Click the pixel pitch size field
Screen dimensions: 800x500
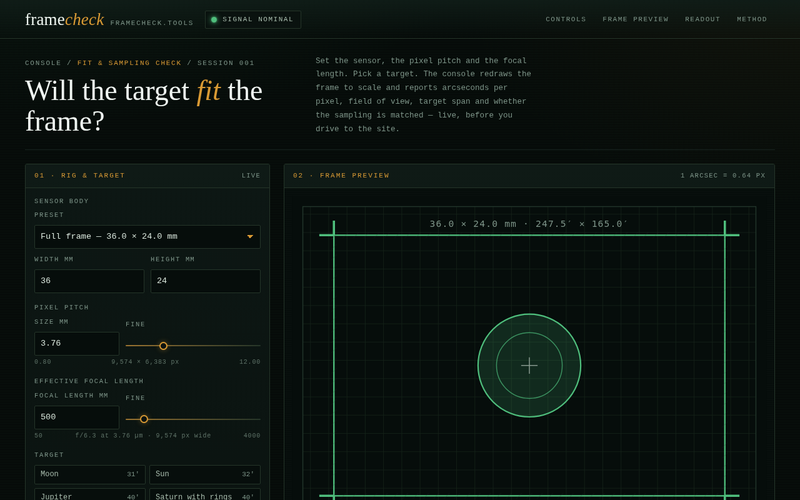(77, 343)
